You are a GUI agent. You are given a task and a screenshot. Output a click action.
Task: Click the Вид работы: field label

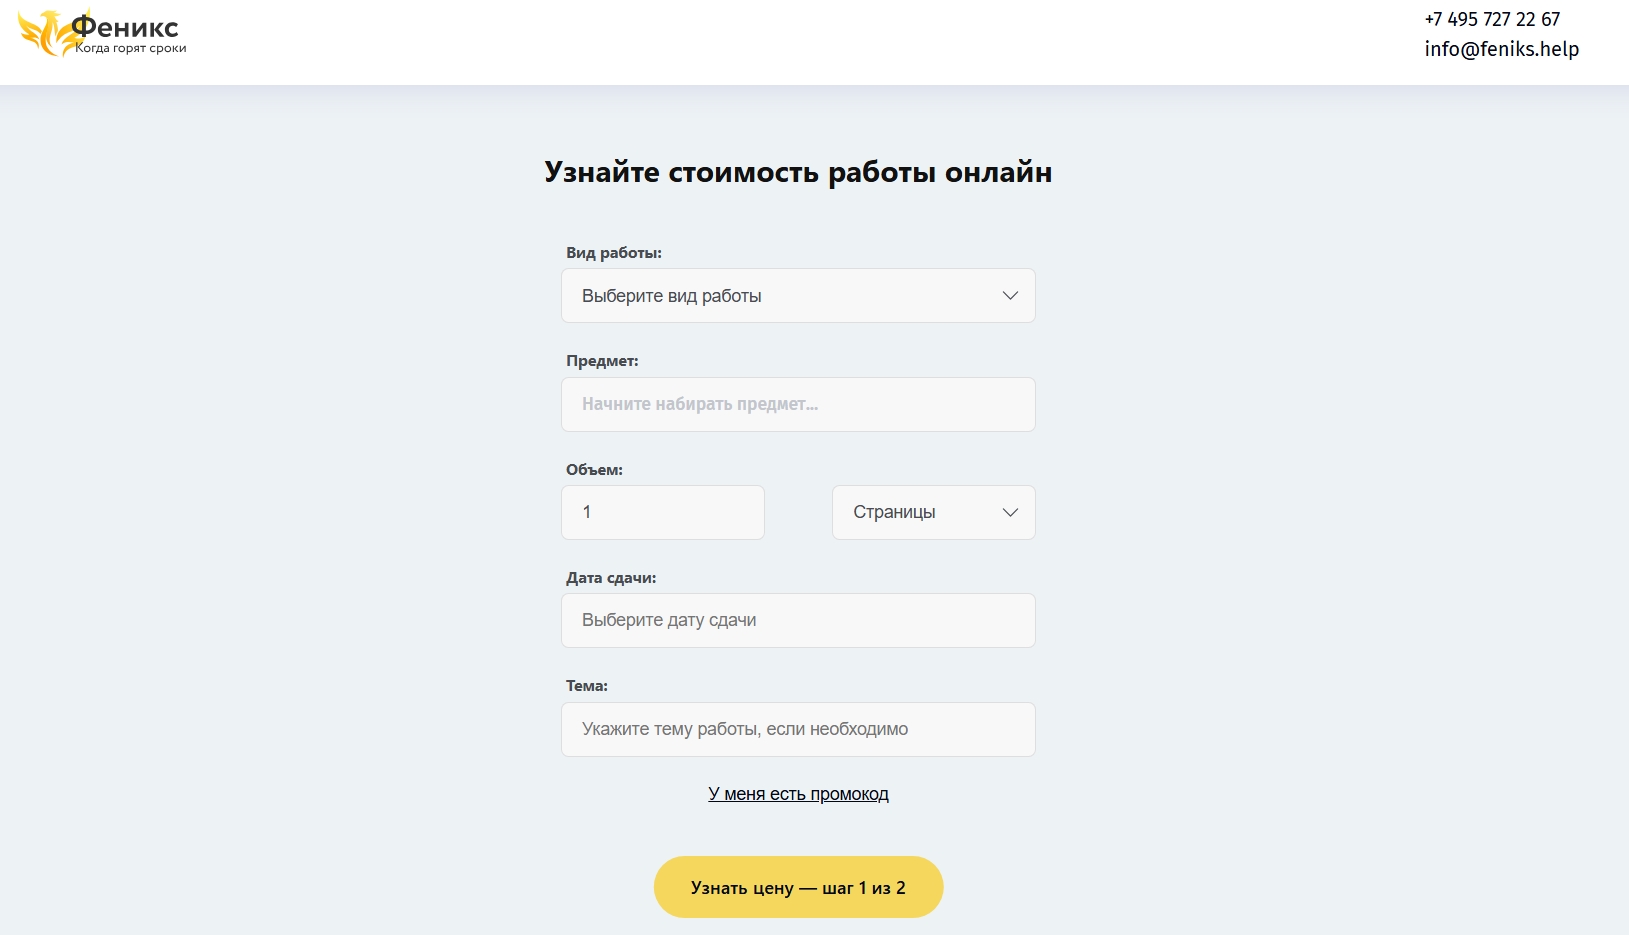click(x=613, y=253)
